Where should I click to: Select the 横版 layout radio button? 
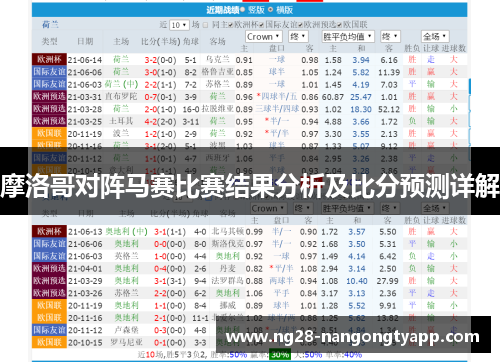(270, 10)
